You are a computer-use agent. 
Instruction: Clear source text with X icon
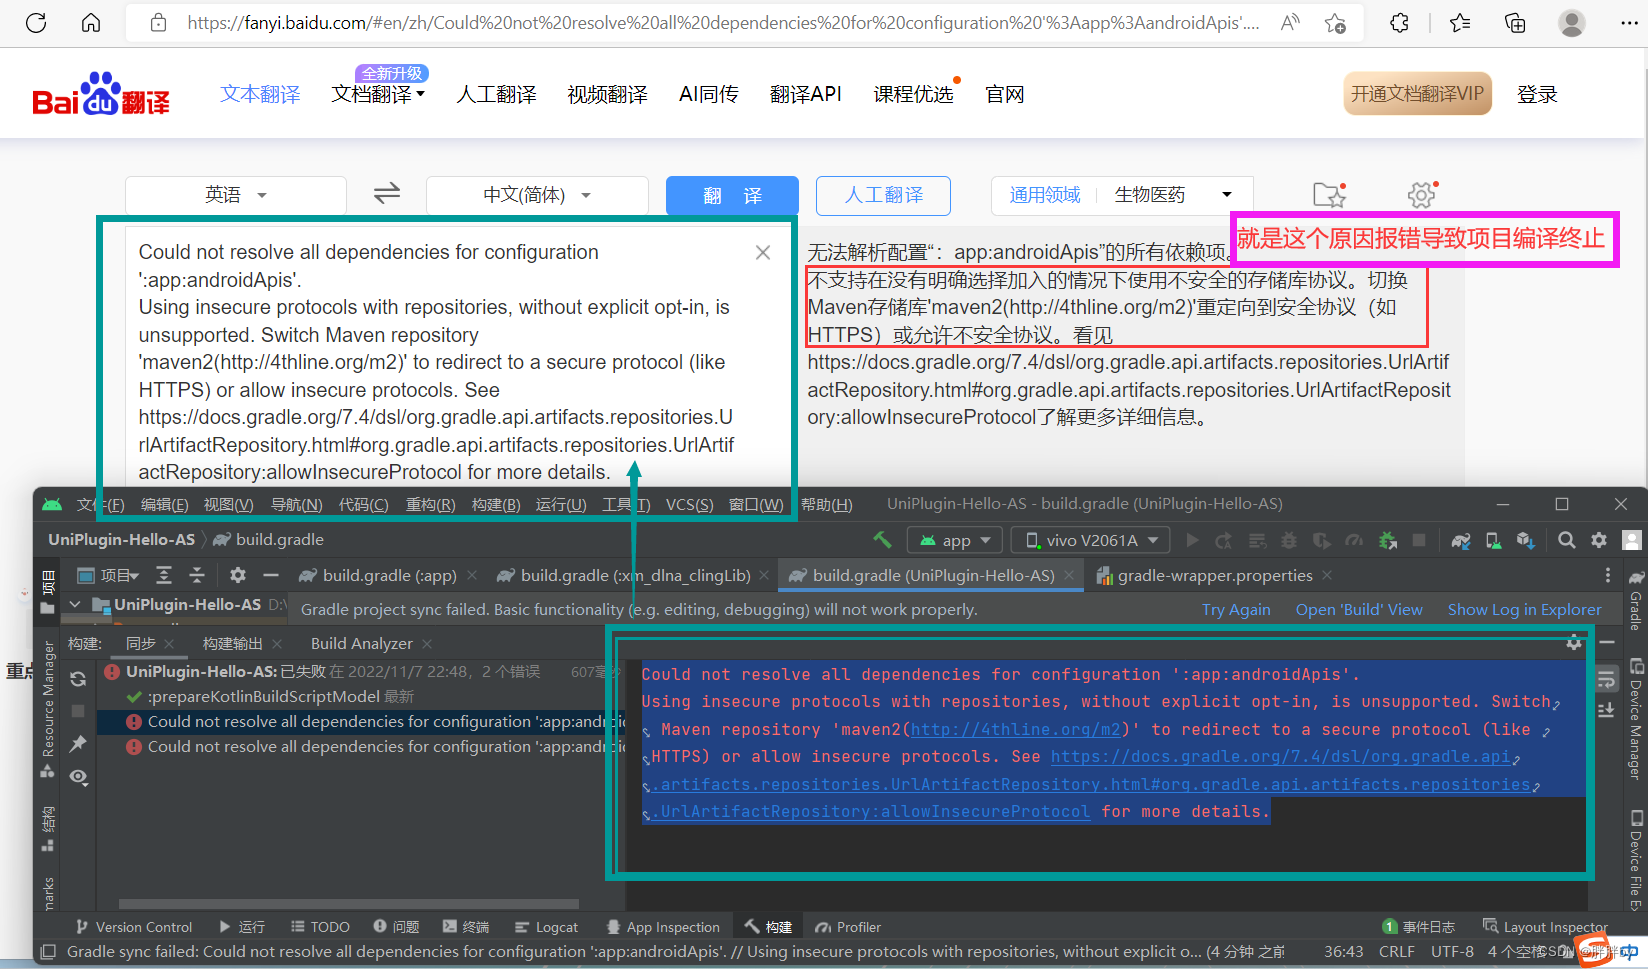click(x=763, y=253)
